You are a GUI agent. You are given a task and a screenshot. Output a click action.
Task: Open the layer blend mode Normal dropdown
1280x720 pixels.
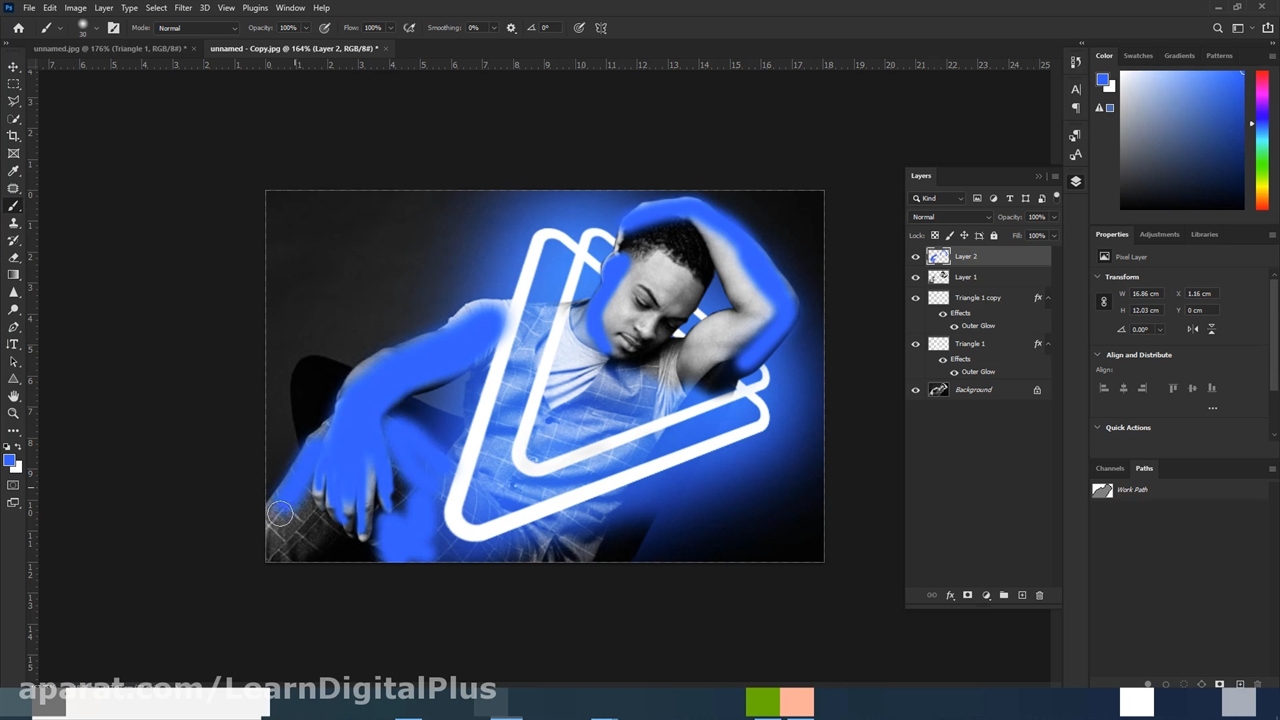(x=950, y=217)
